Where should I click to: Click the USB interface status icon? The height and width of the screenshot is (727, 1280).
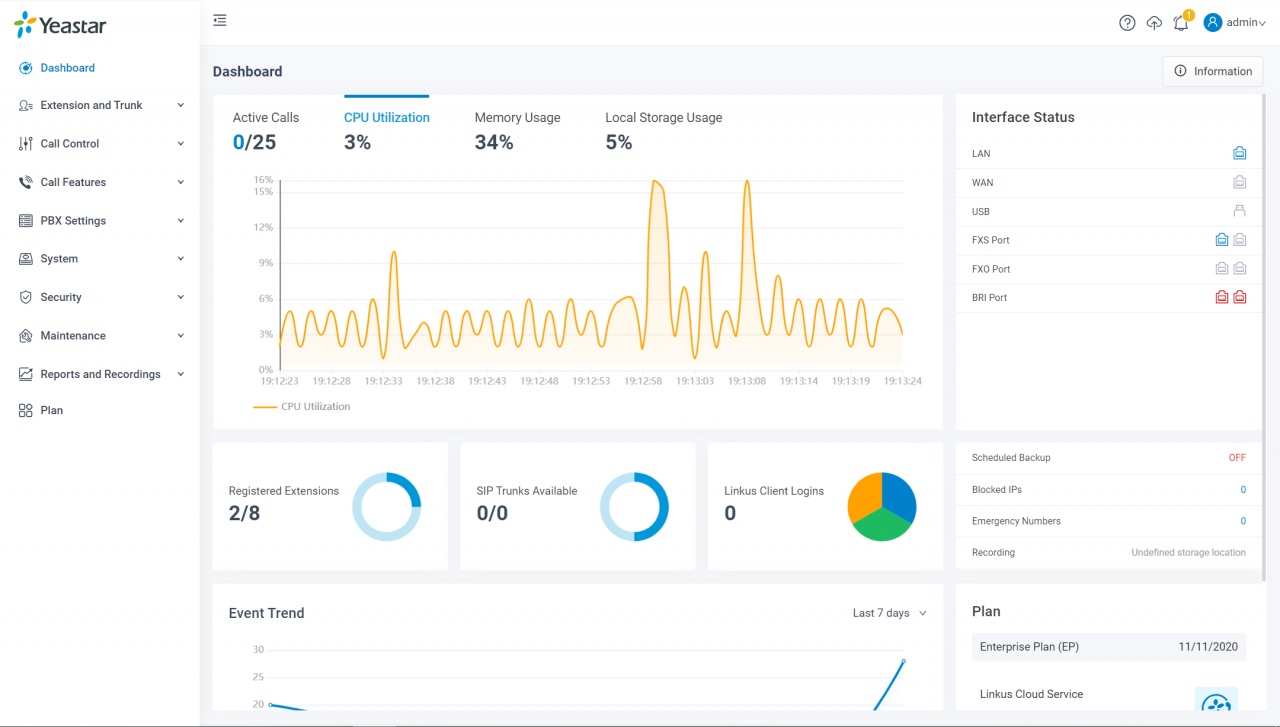pyautogui.click(x=1239, y=211)
